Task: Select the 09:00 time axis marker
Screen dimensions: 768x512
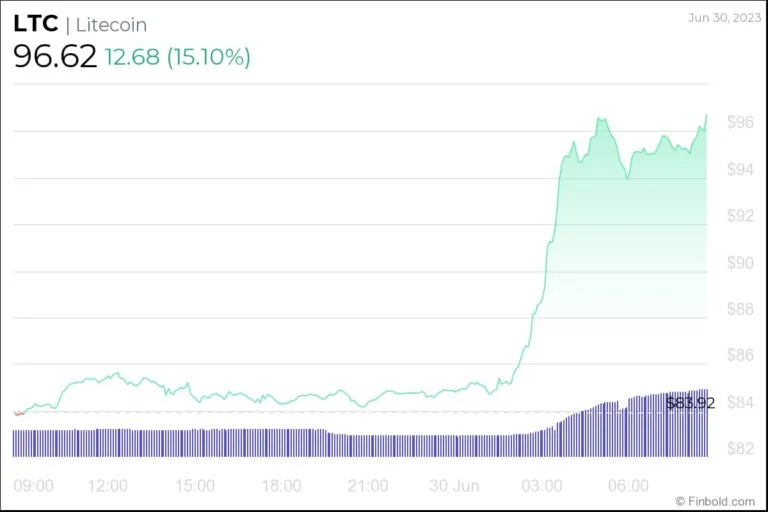Action: (x=34, y=486)
